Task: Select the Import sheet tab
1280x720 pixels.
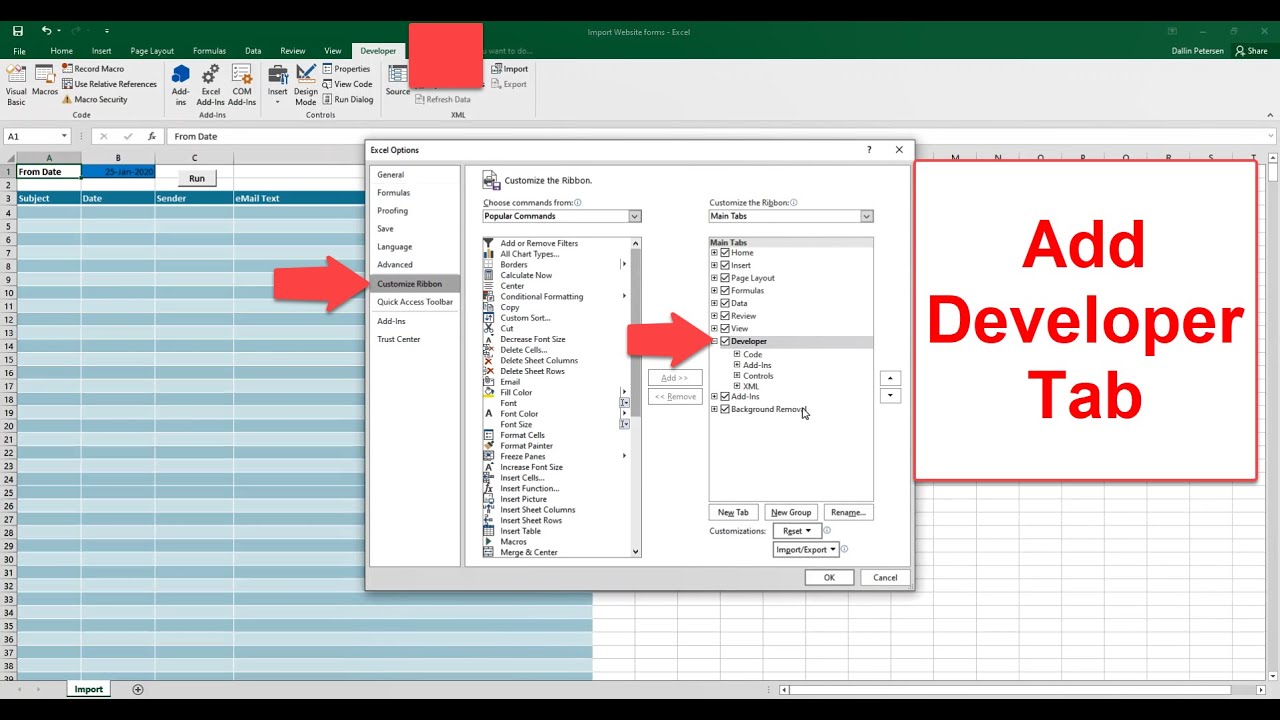Action: 88,689
